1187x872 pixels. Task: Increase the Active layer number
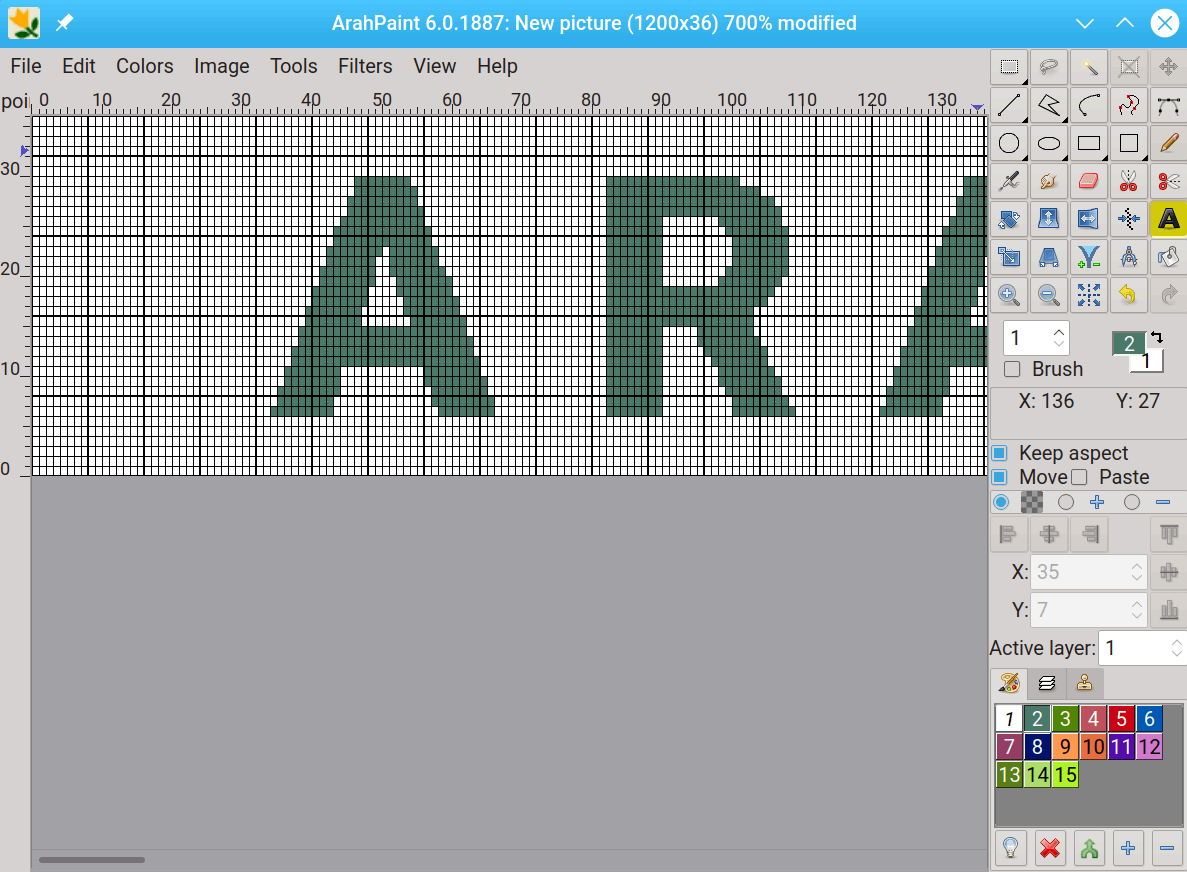click(1176, 642)
